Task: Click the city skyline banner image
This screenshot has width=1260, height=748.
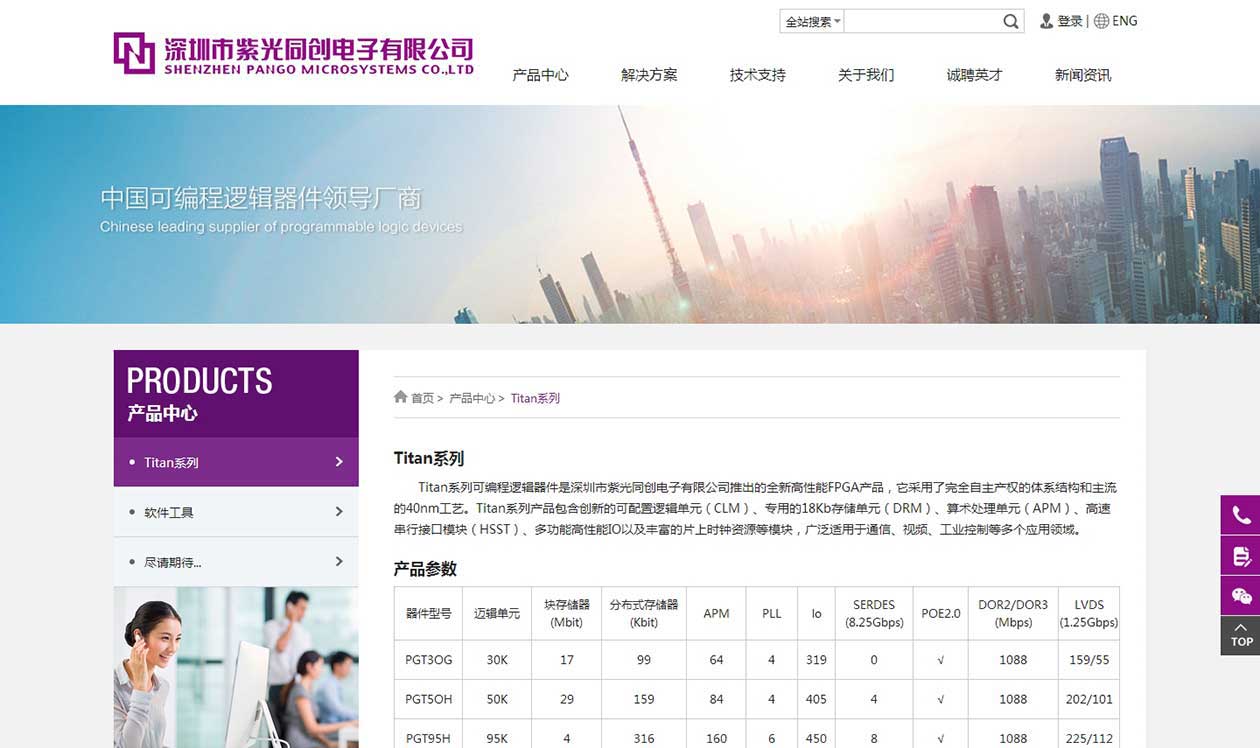Action: pyautogui.click(x=630, y=214)
